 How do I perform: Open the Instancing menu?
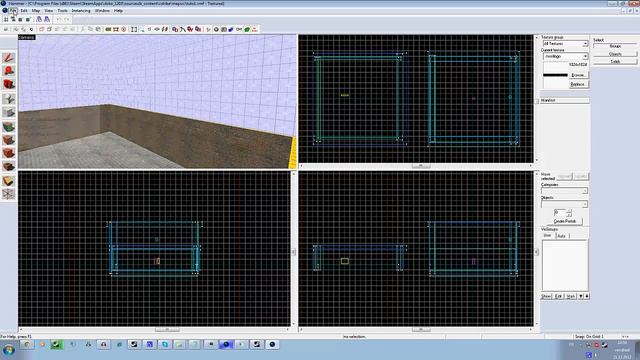[81, 11]
